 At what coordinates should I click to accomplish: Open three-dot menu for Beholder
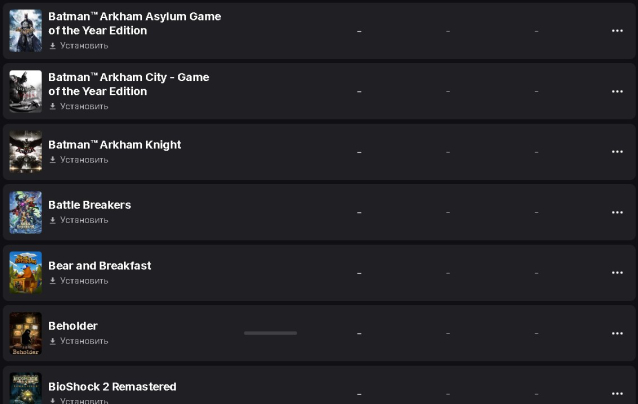pos(617,333)
